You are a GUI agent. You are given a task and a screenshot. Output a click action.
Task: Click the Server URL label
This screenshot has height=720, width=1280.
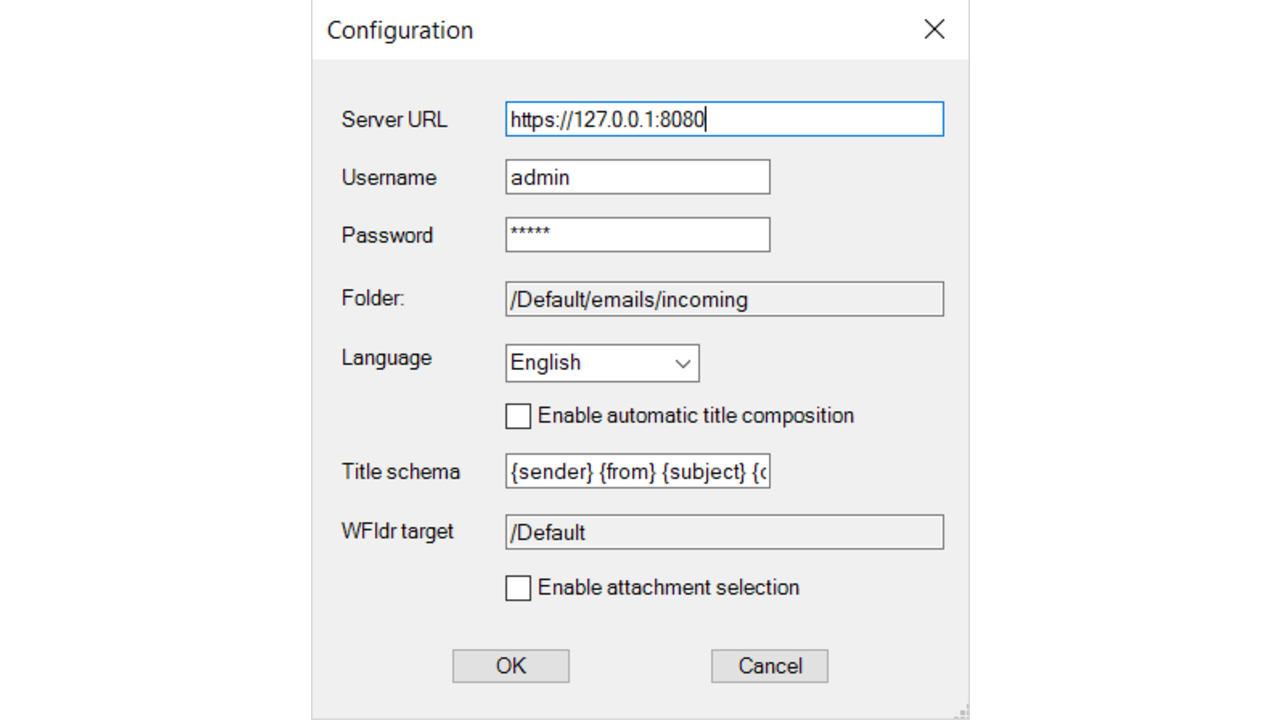(393, 119)
